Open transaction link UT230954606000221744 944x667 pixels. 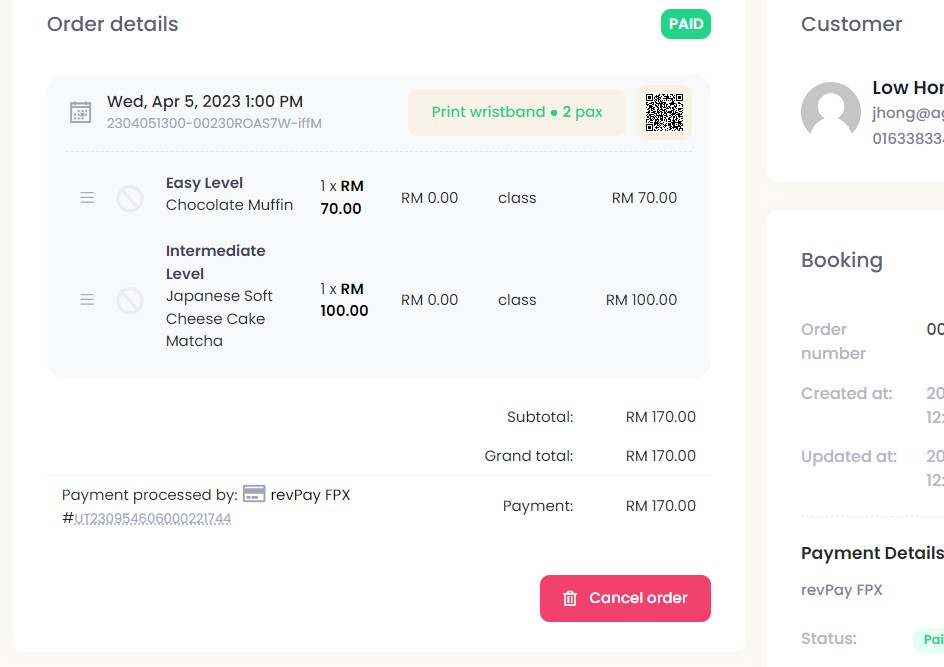pos(153,519)
